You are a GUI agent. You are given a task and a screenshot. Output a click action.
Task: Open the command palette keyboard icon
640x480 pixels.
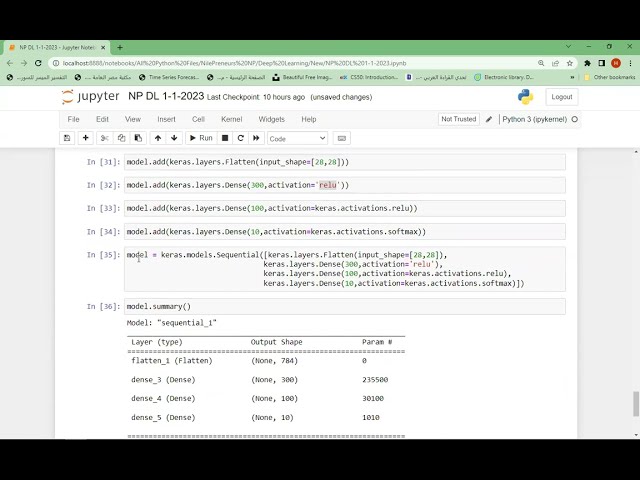pyautogui.click(x=342, y=138)
